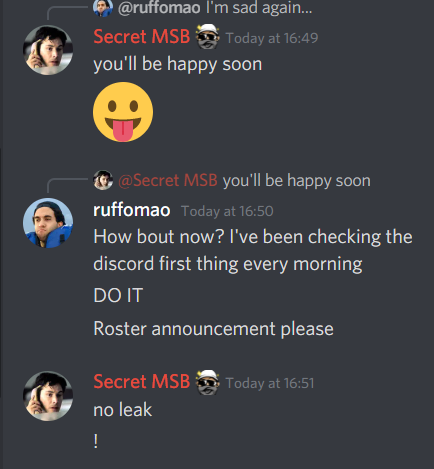Click ruffomao's profile avatar at 16:50
The height and width of the screenshot is (469, 434).
[48, 223]
